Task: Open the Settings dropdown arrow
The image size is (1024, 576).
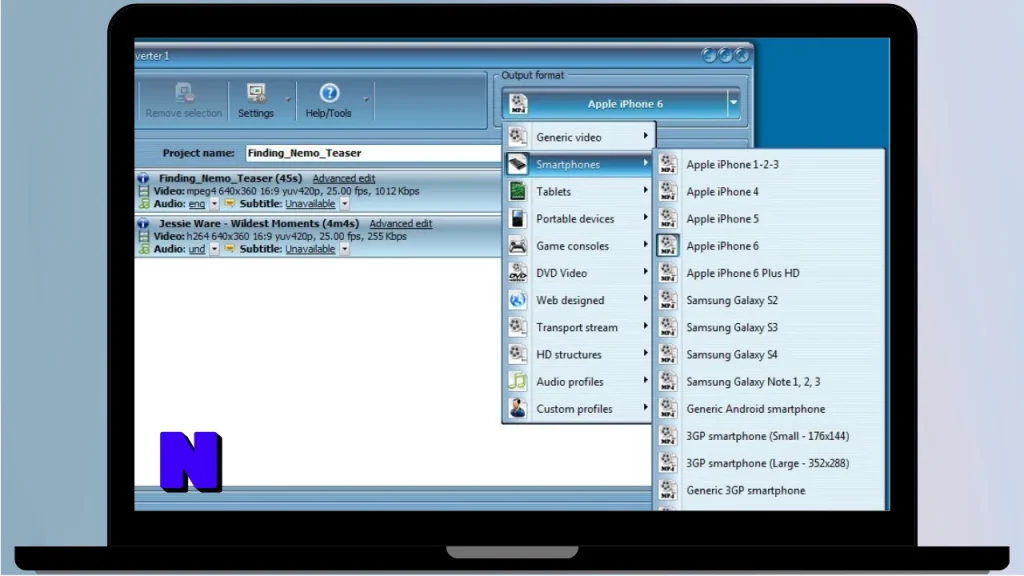Action: click(288, 100)
